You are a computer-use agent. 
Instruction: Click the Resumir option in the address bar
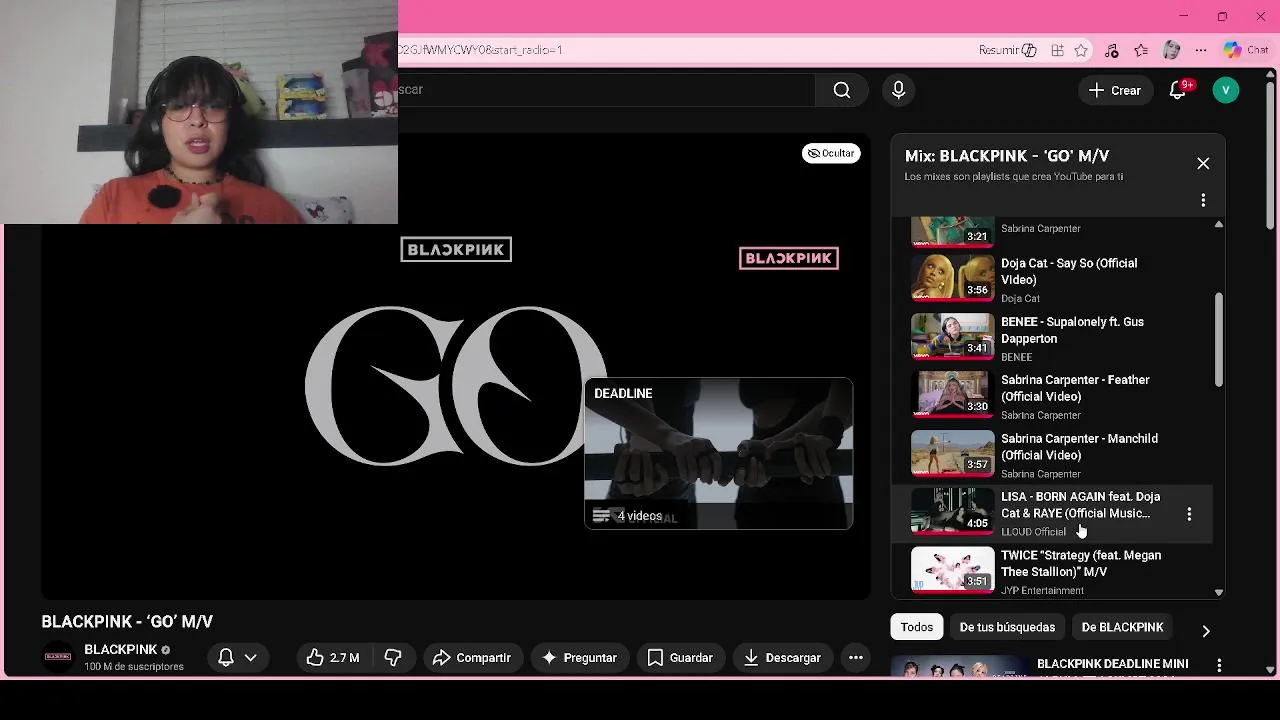(1008, 50)
